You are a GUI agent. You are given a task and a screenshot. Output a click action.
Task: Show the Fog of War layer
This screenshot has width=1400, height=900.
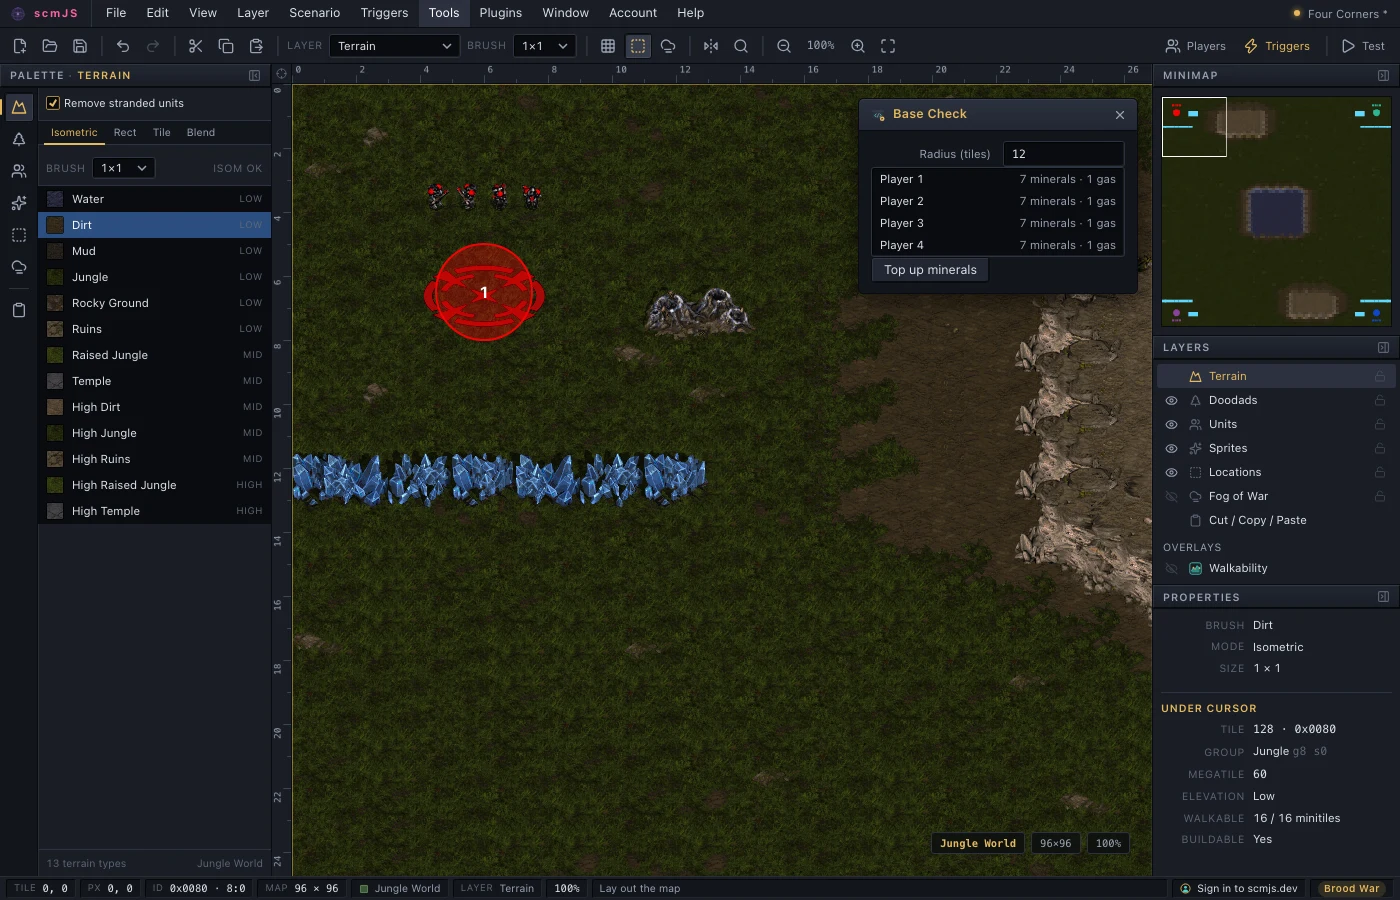tap(1171, 496)
